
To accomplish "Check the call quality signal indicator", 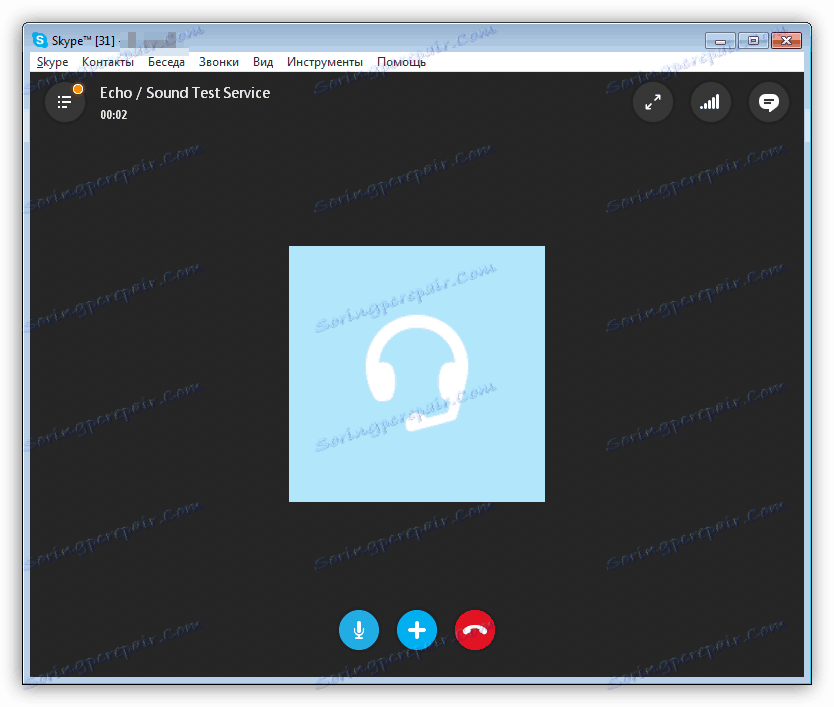I will pos(711,102).
